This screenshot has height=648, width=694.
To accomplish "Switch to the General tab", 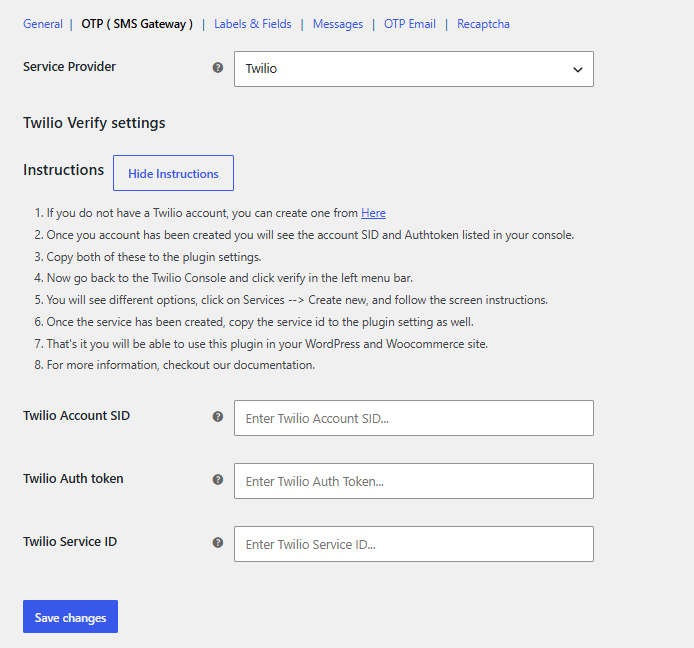I will [x=43, y=24].
